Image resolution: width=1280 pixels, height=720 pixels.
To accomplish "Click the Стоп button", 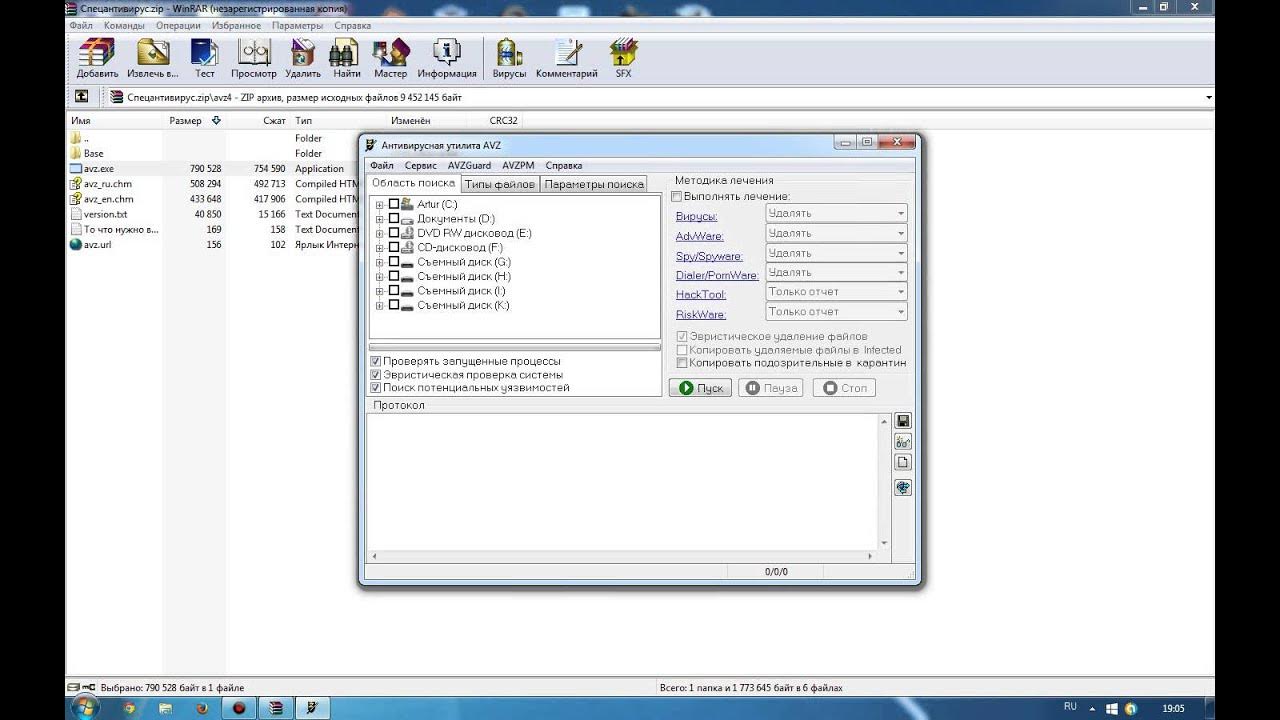I will click(844, 388).
